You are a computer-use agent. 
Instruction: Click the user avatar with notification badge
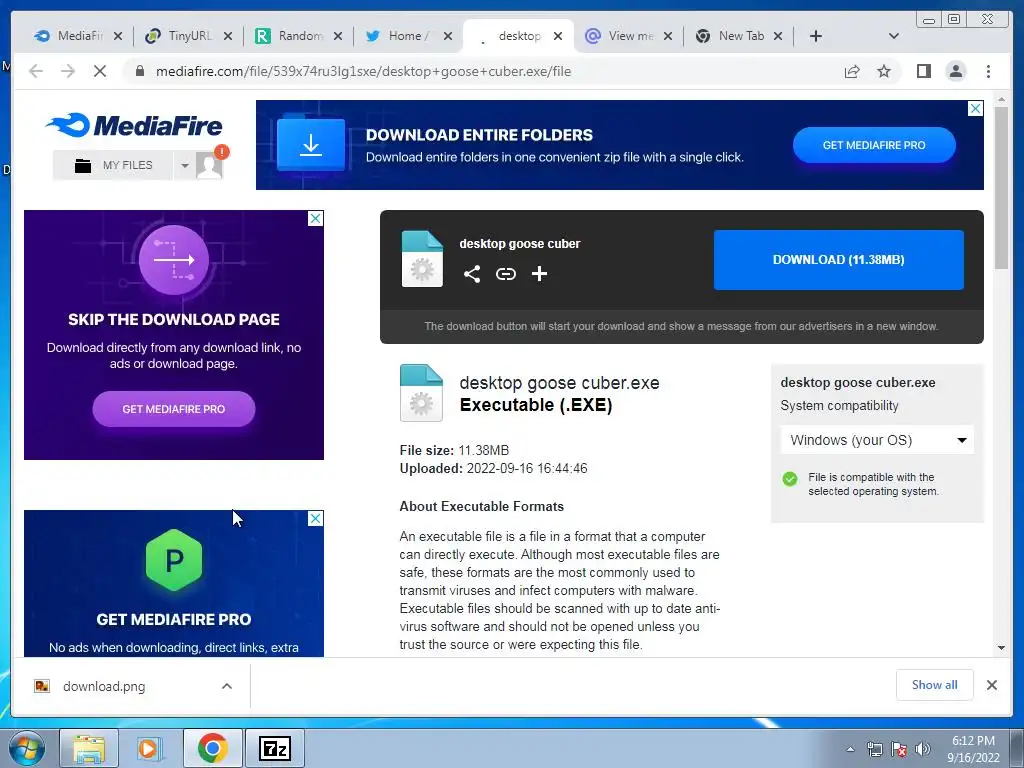210,165
